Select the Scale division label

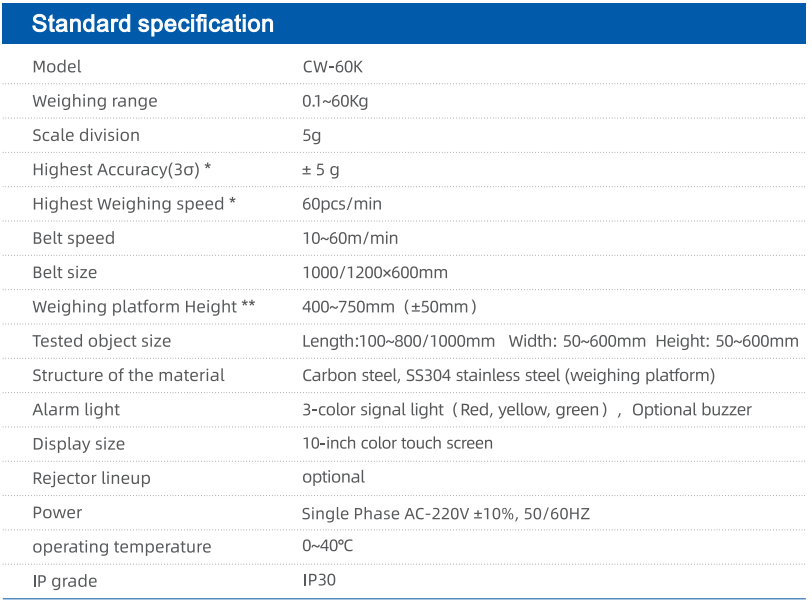coord(86,135)
